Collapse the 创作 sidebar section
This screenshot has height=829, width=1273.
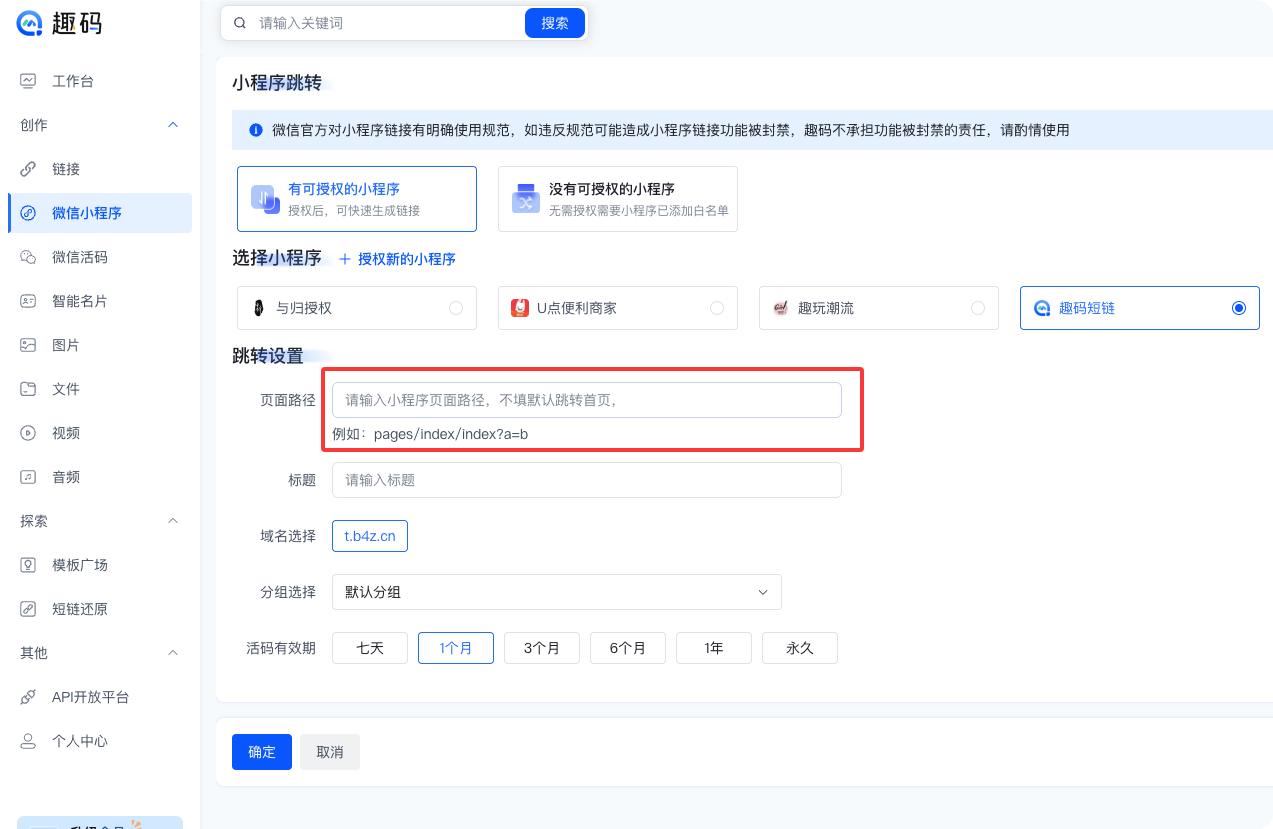coord(171,125)
